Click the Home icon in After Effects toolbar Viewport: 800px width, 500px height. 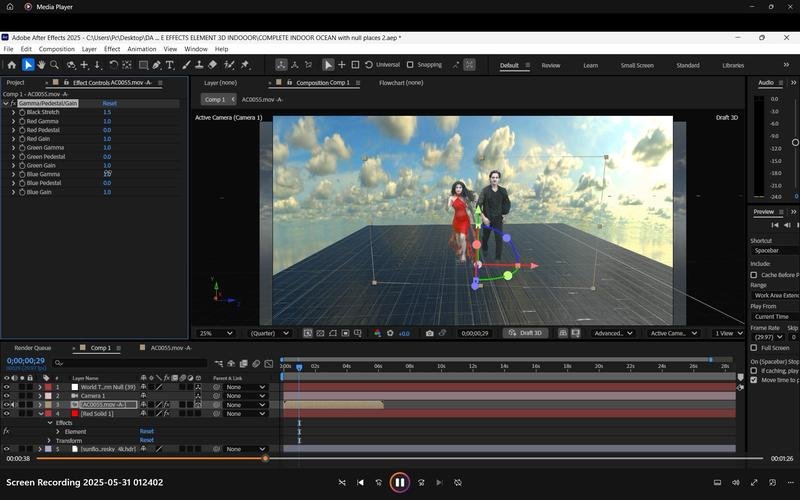pyautogui.click(x=11, y=65)
